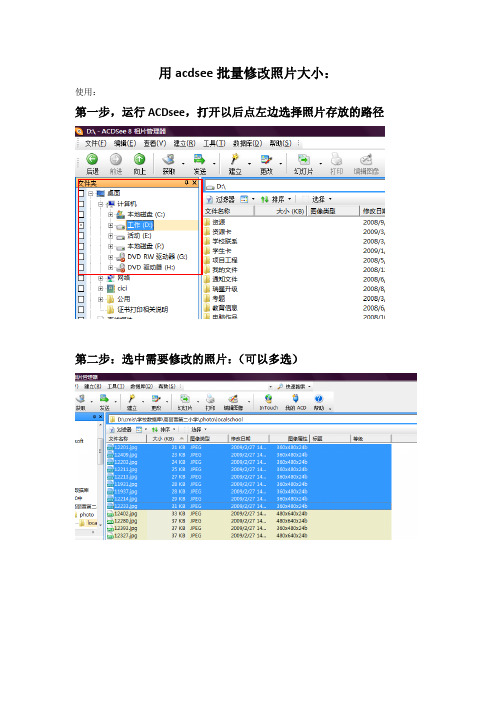Viewport: 496px width, 702px height.
Task: Collapse the 计算机 tree node
Action: pos(100,204)
